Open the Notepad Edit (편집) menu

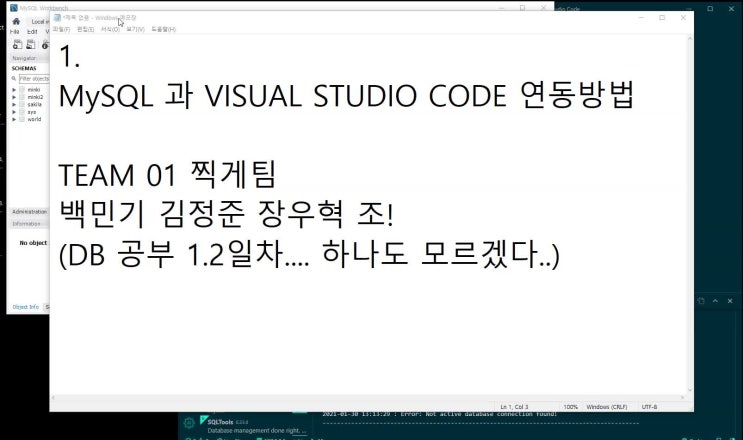tap(85, 29)
